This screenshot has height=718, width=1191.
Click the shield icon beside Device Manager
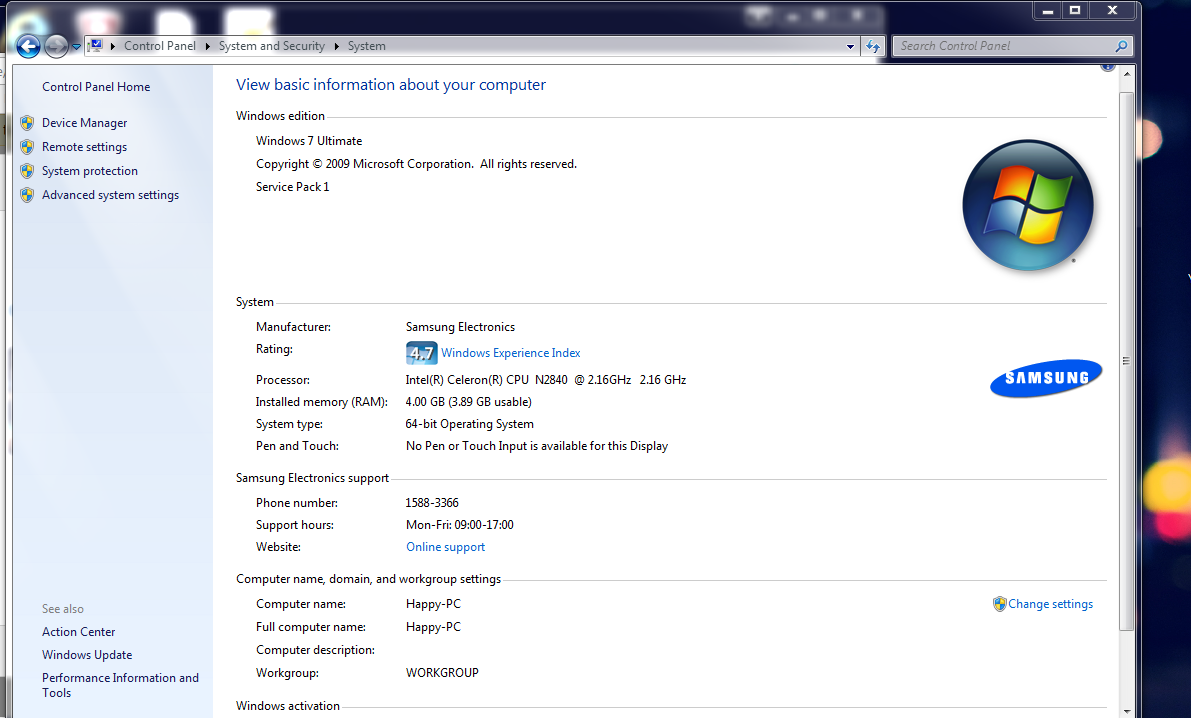pyautogui.click(x=27, y=122)
